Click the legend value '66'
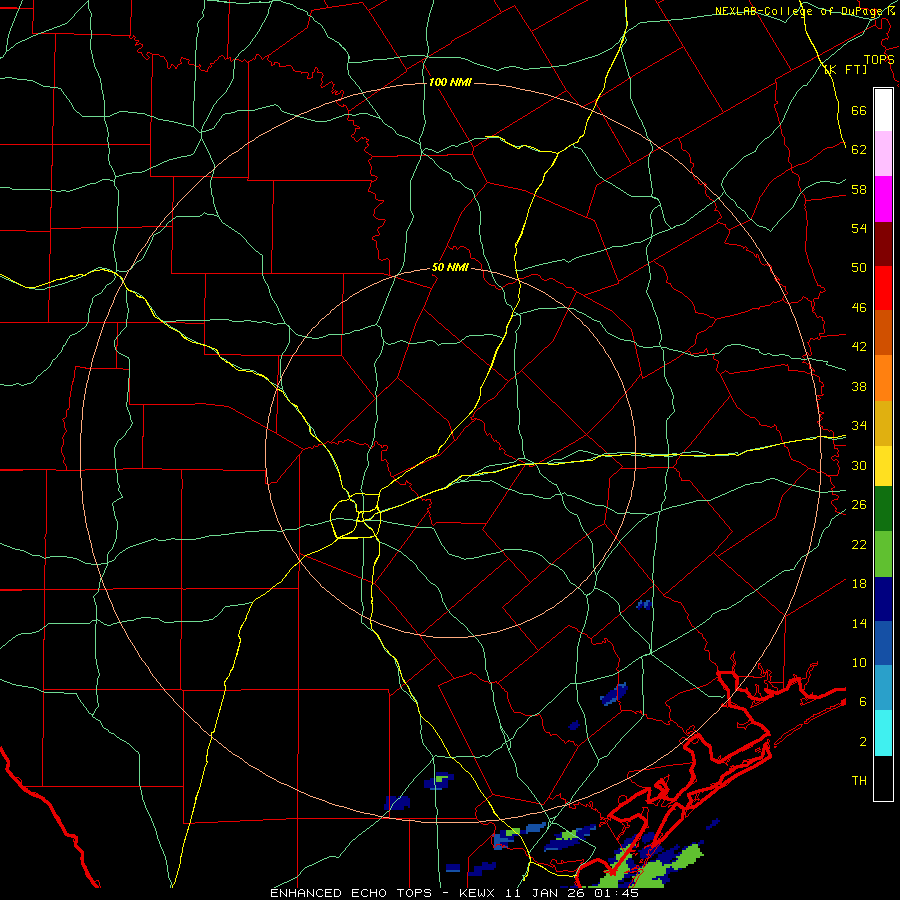900x900 pixels. click(x=859, y=111)
